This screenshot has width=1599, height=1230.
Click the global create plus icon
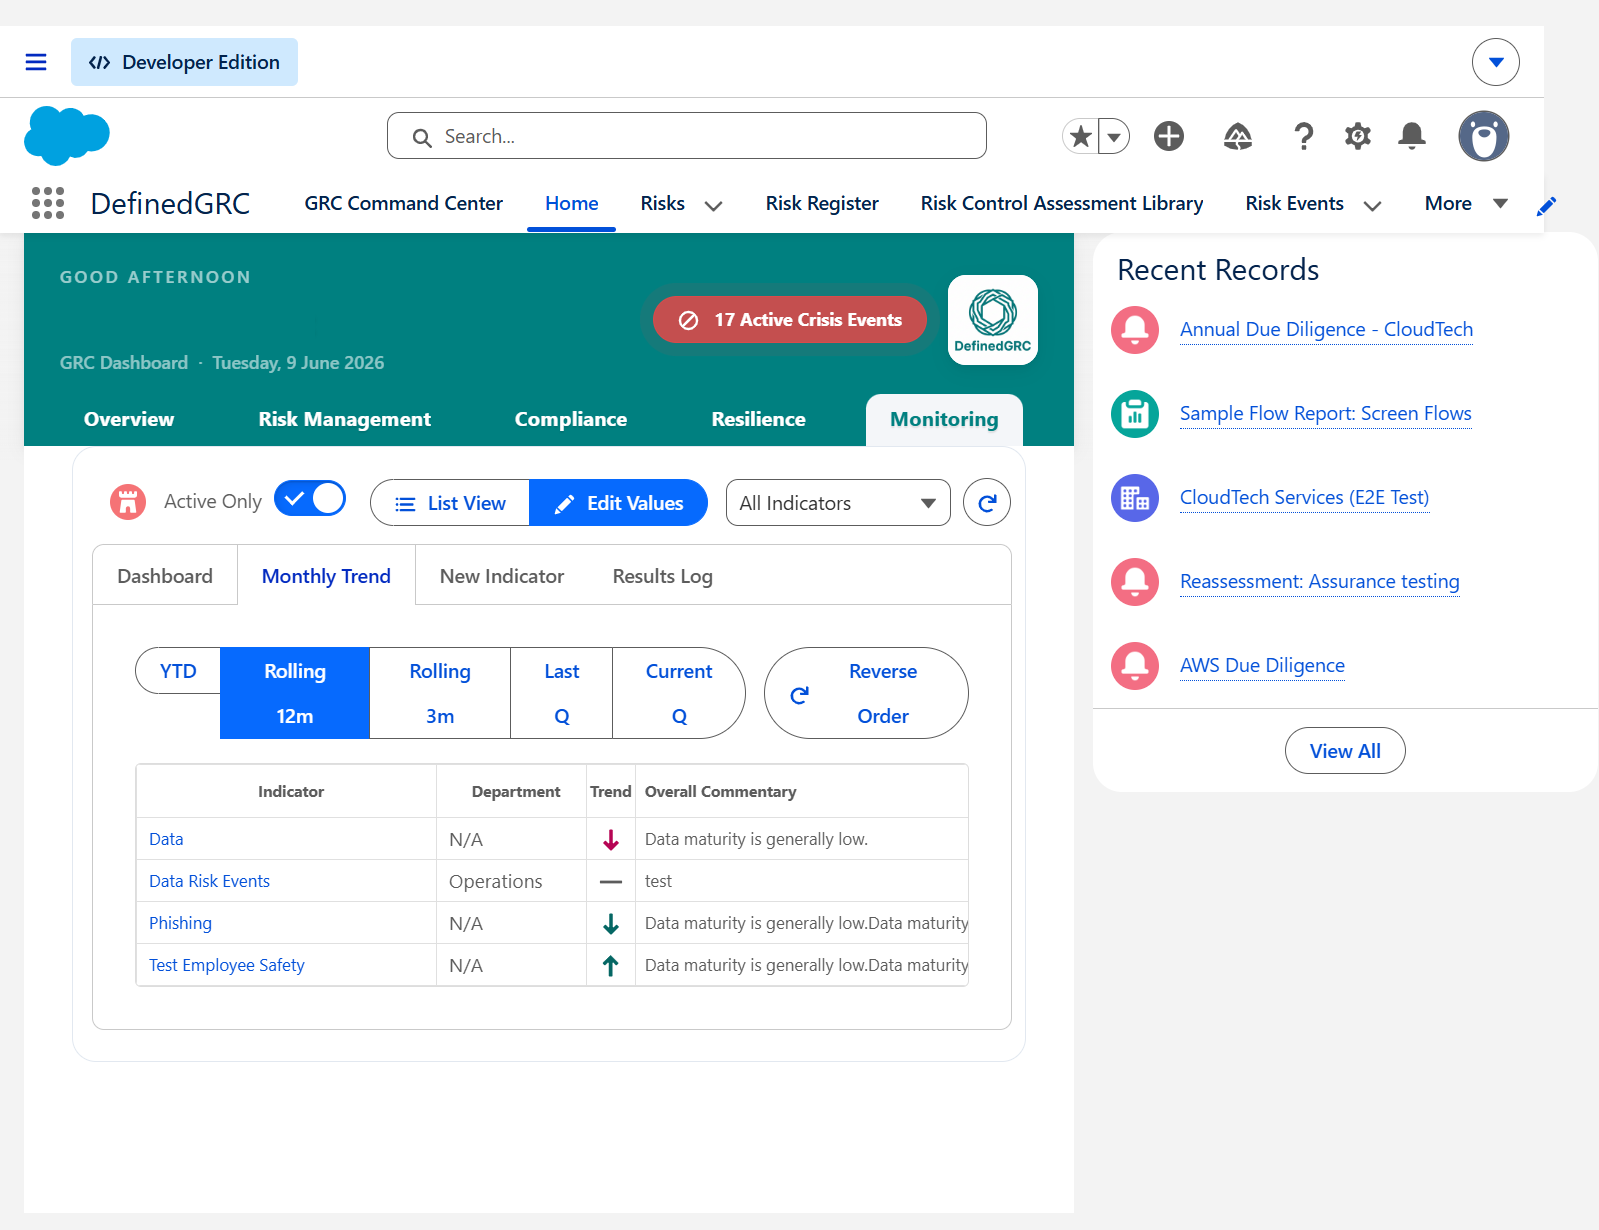pyautogui.click(x=1168, y=136)
